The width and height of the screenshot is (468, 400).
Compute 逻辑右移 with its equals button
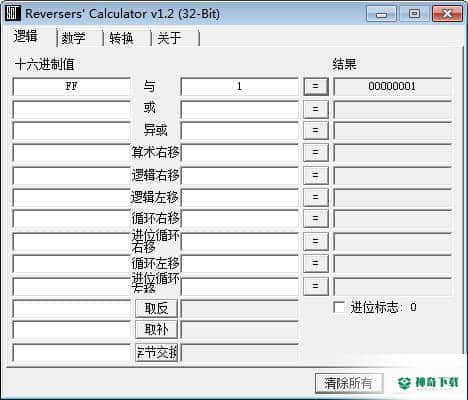pyautogui.click(x=316, y=175)
